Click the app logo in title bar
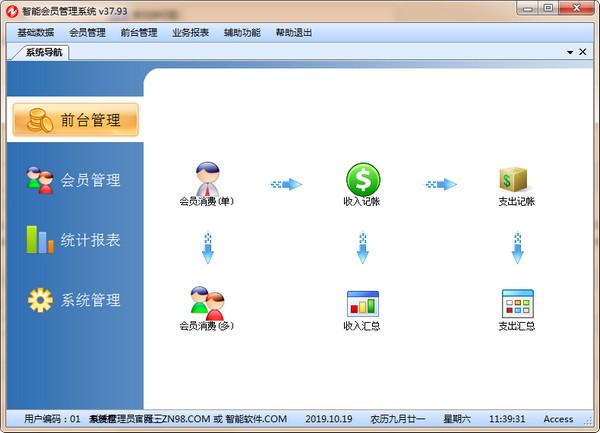The width and height of the screenshot is (600, 433). click(12, 11)
